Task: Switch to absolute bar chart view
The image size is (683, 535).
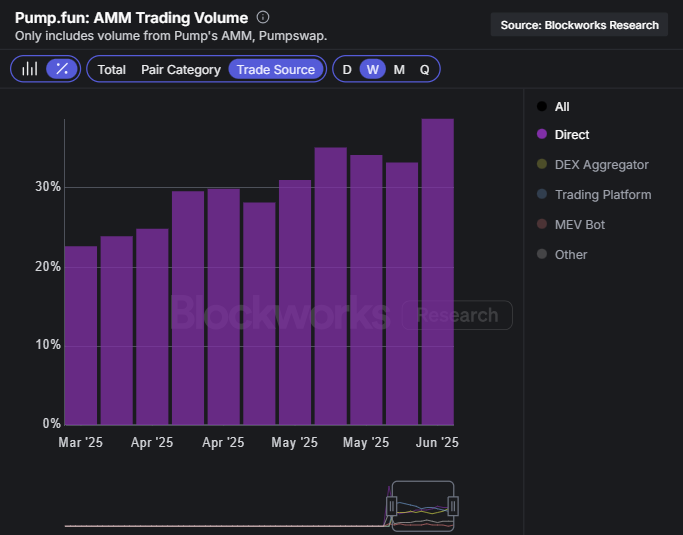Action: tap(30, 69)
